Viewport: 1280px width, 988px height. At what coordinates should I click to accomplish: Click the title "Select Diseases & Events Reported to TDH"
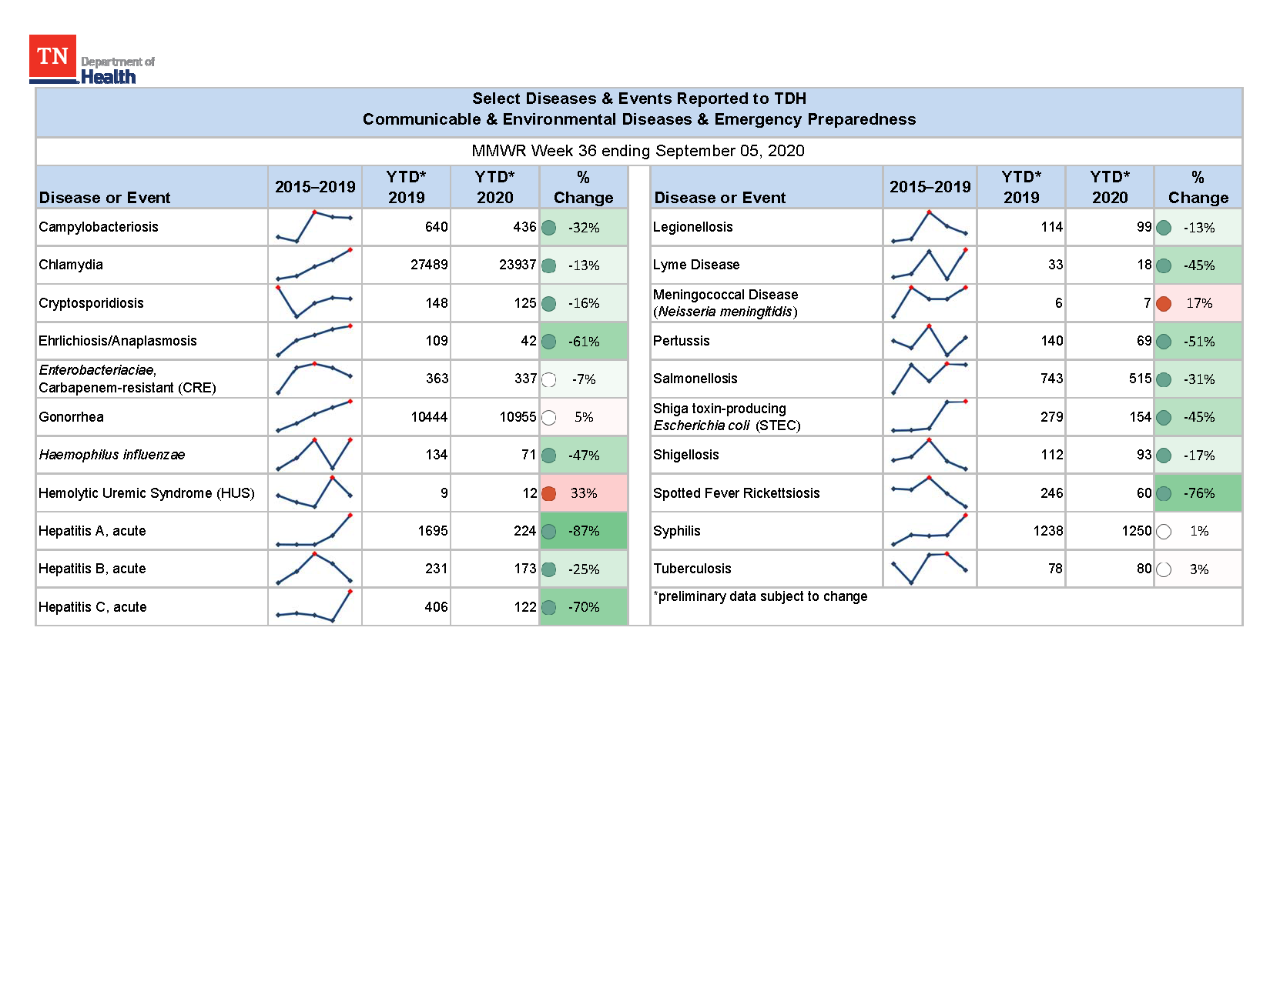tap(639, 98)
